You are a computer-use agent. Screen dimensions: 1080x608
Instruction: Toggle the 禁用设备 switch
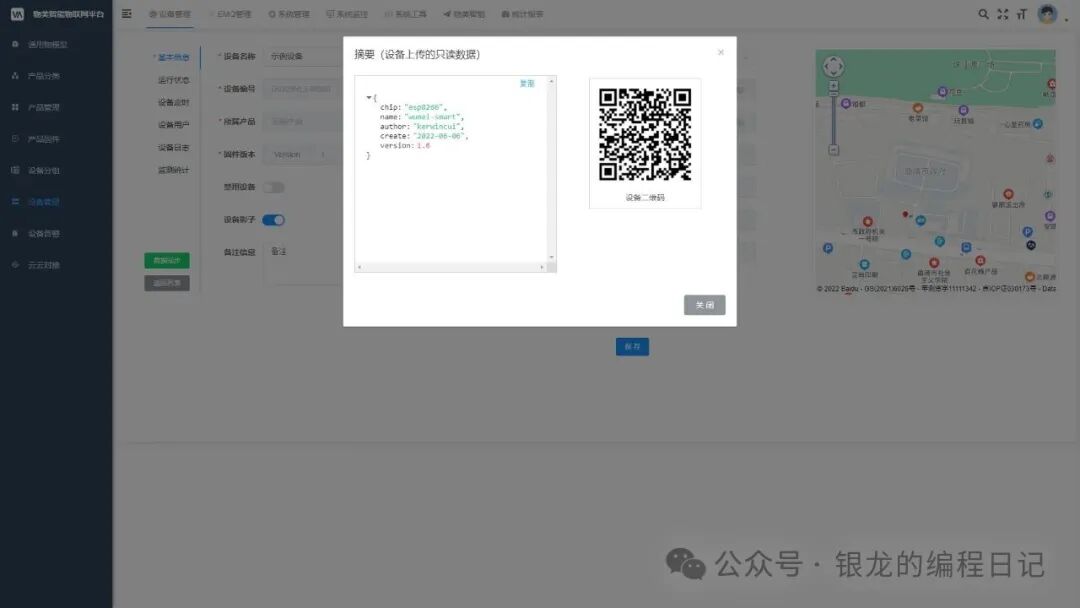pos(273,187)
